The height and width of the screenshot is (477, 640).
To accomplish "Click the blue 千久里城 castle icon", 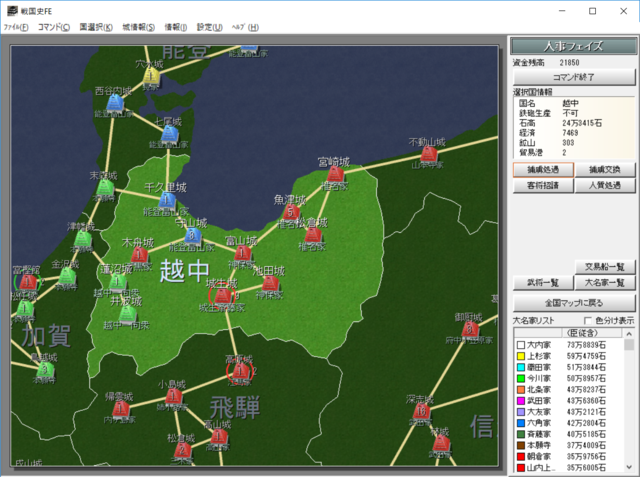I will (x=167, y=201).
